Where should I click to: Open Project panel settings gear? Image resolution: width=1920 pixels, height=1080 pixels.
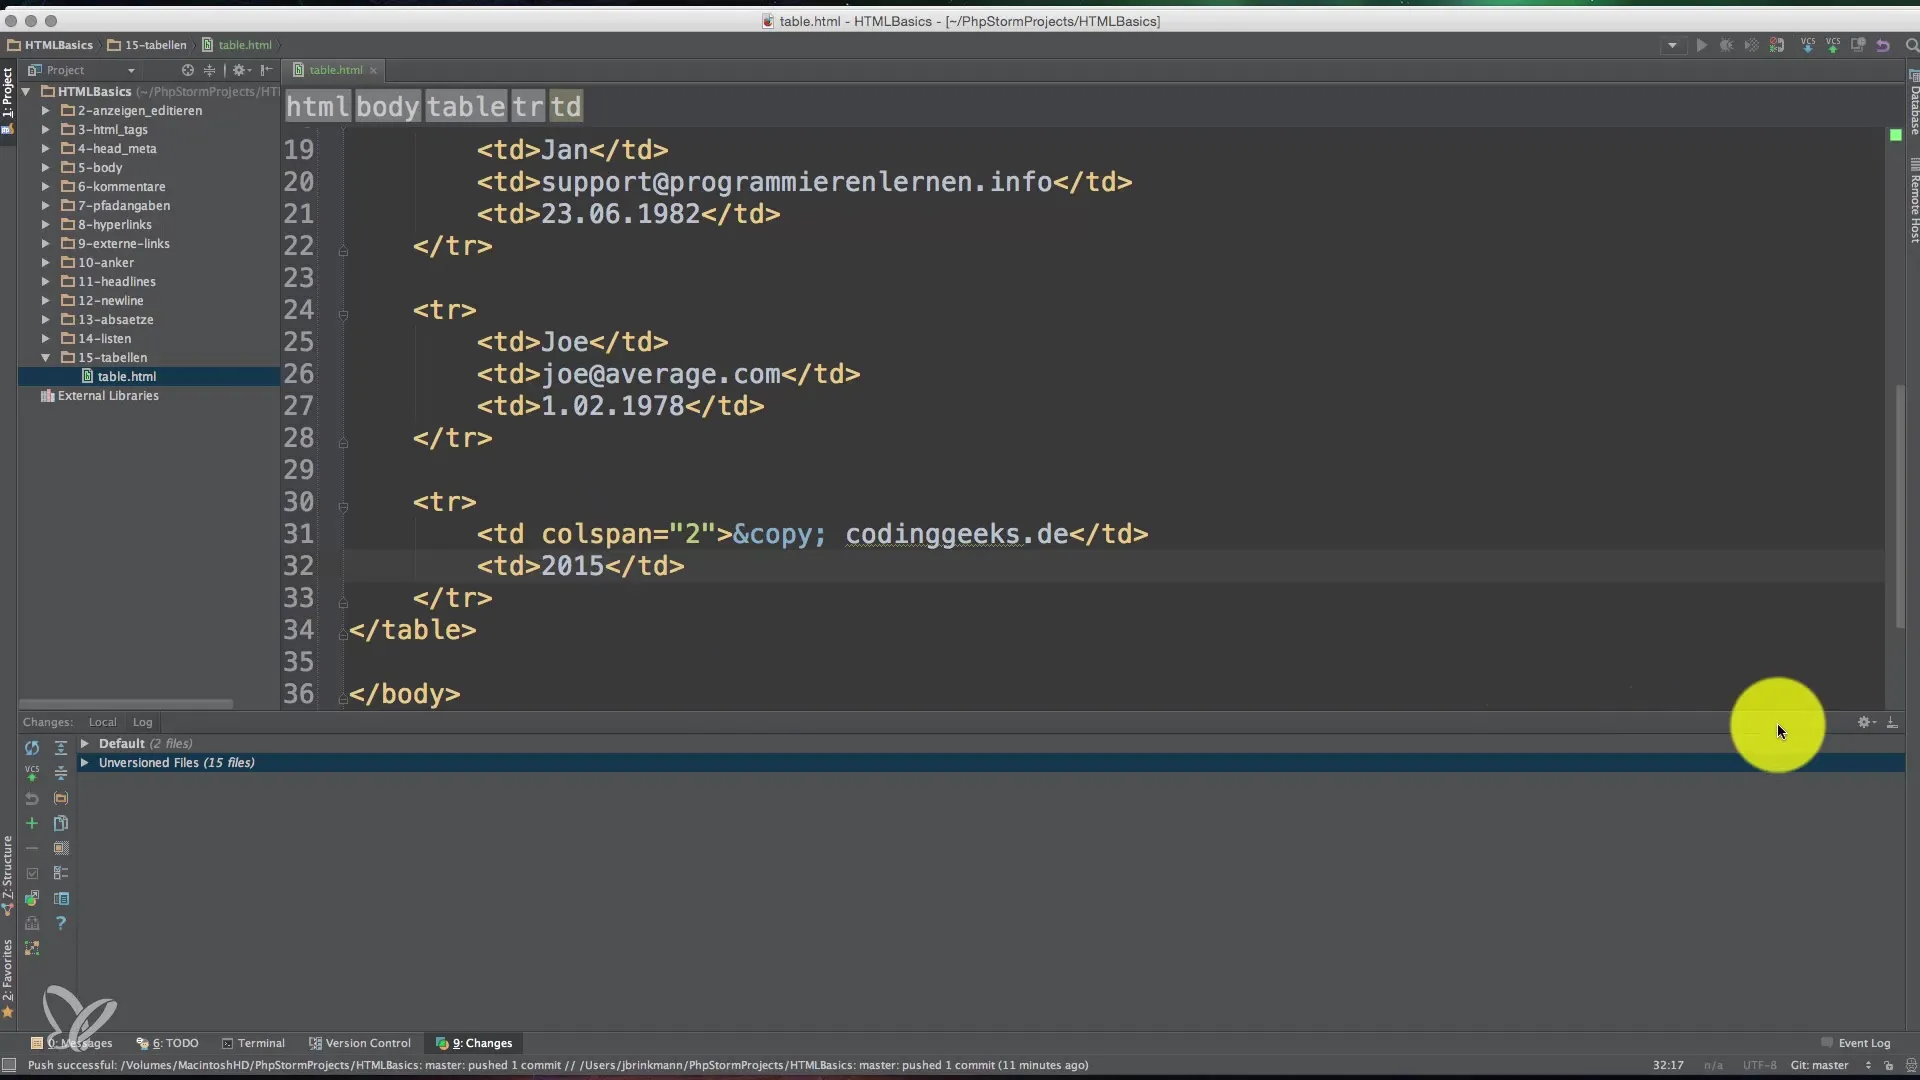241,70
